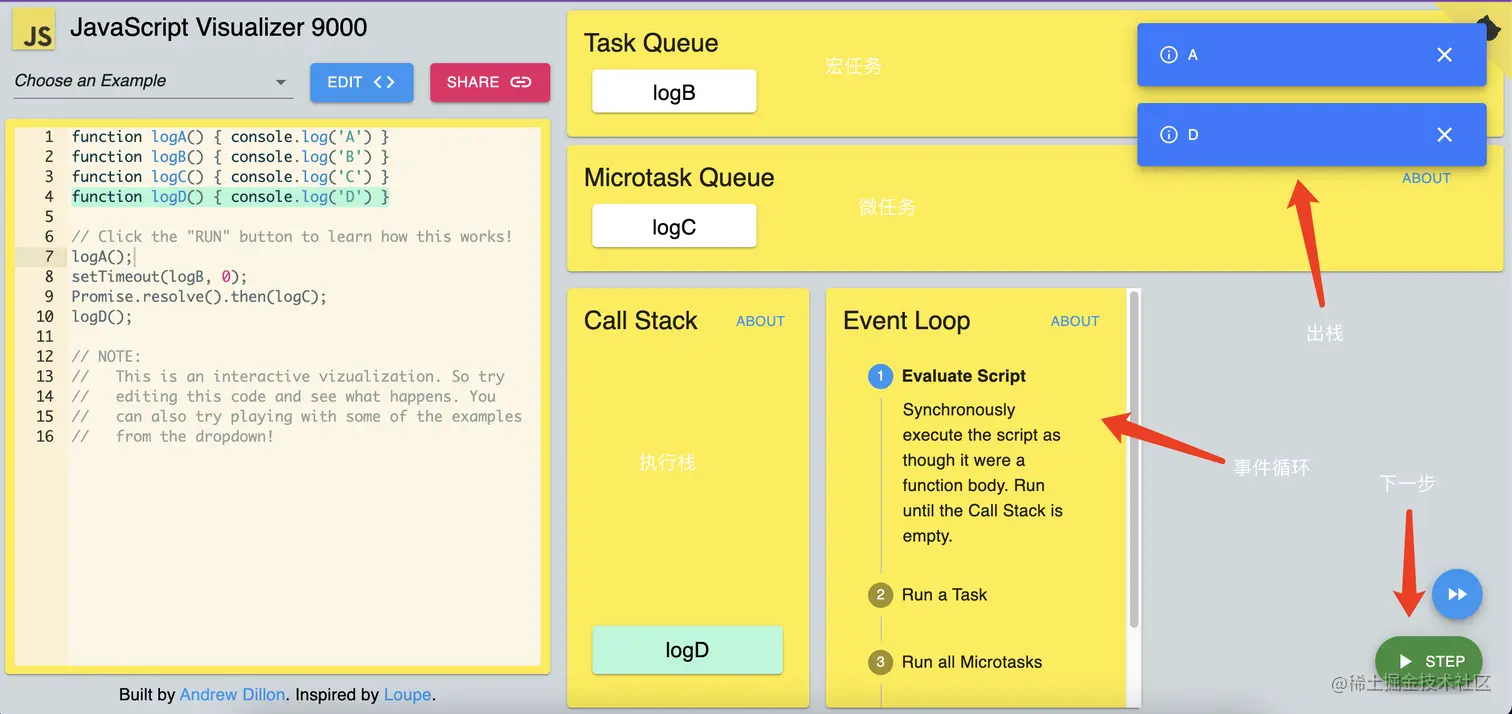
Task: Select step 2 Run a Task
Action: pyautogui.click(x=928, y=595)
